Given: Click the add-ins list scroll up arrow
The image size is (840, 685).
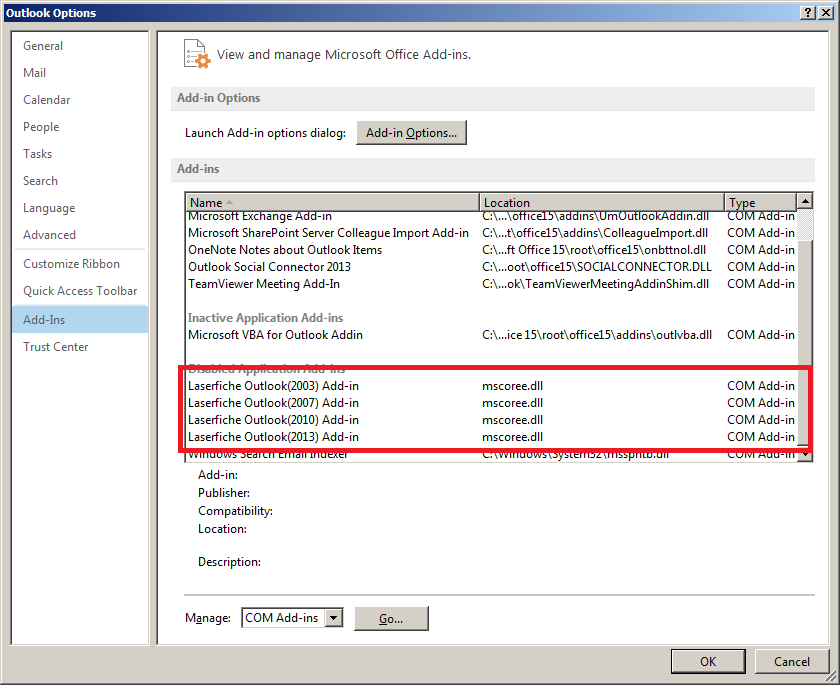Looking at the screenshot, I should [x=805, y=201].
